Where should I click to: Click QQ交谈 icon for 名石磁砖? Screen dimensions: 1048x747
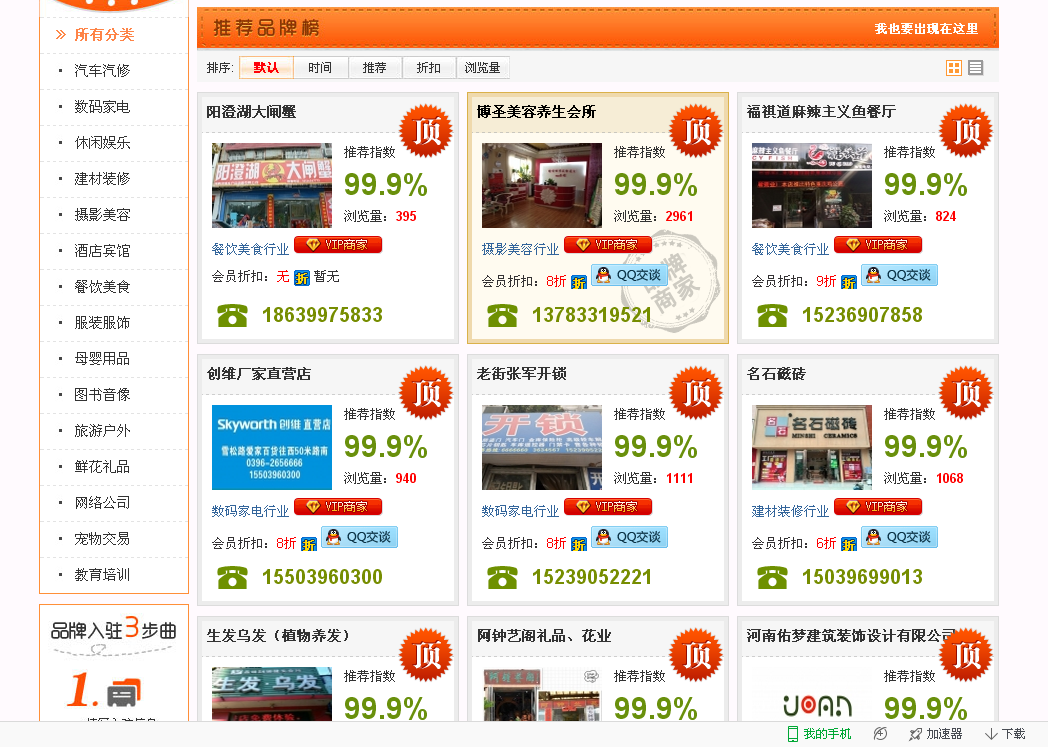pos(899,537)
